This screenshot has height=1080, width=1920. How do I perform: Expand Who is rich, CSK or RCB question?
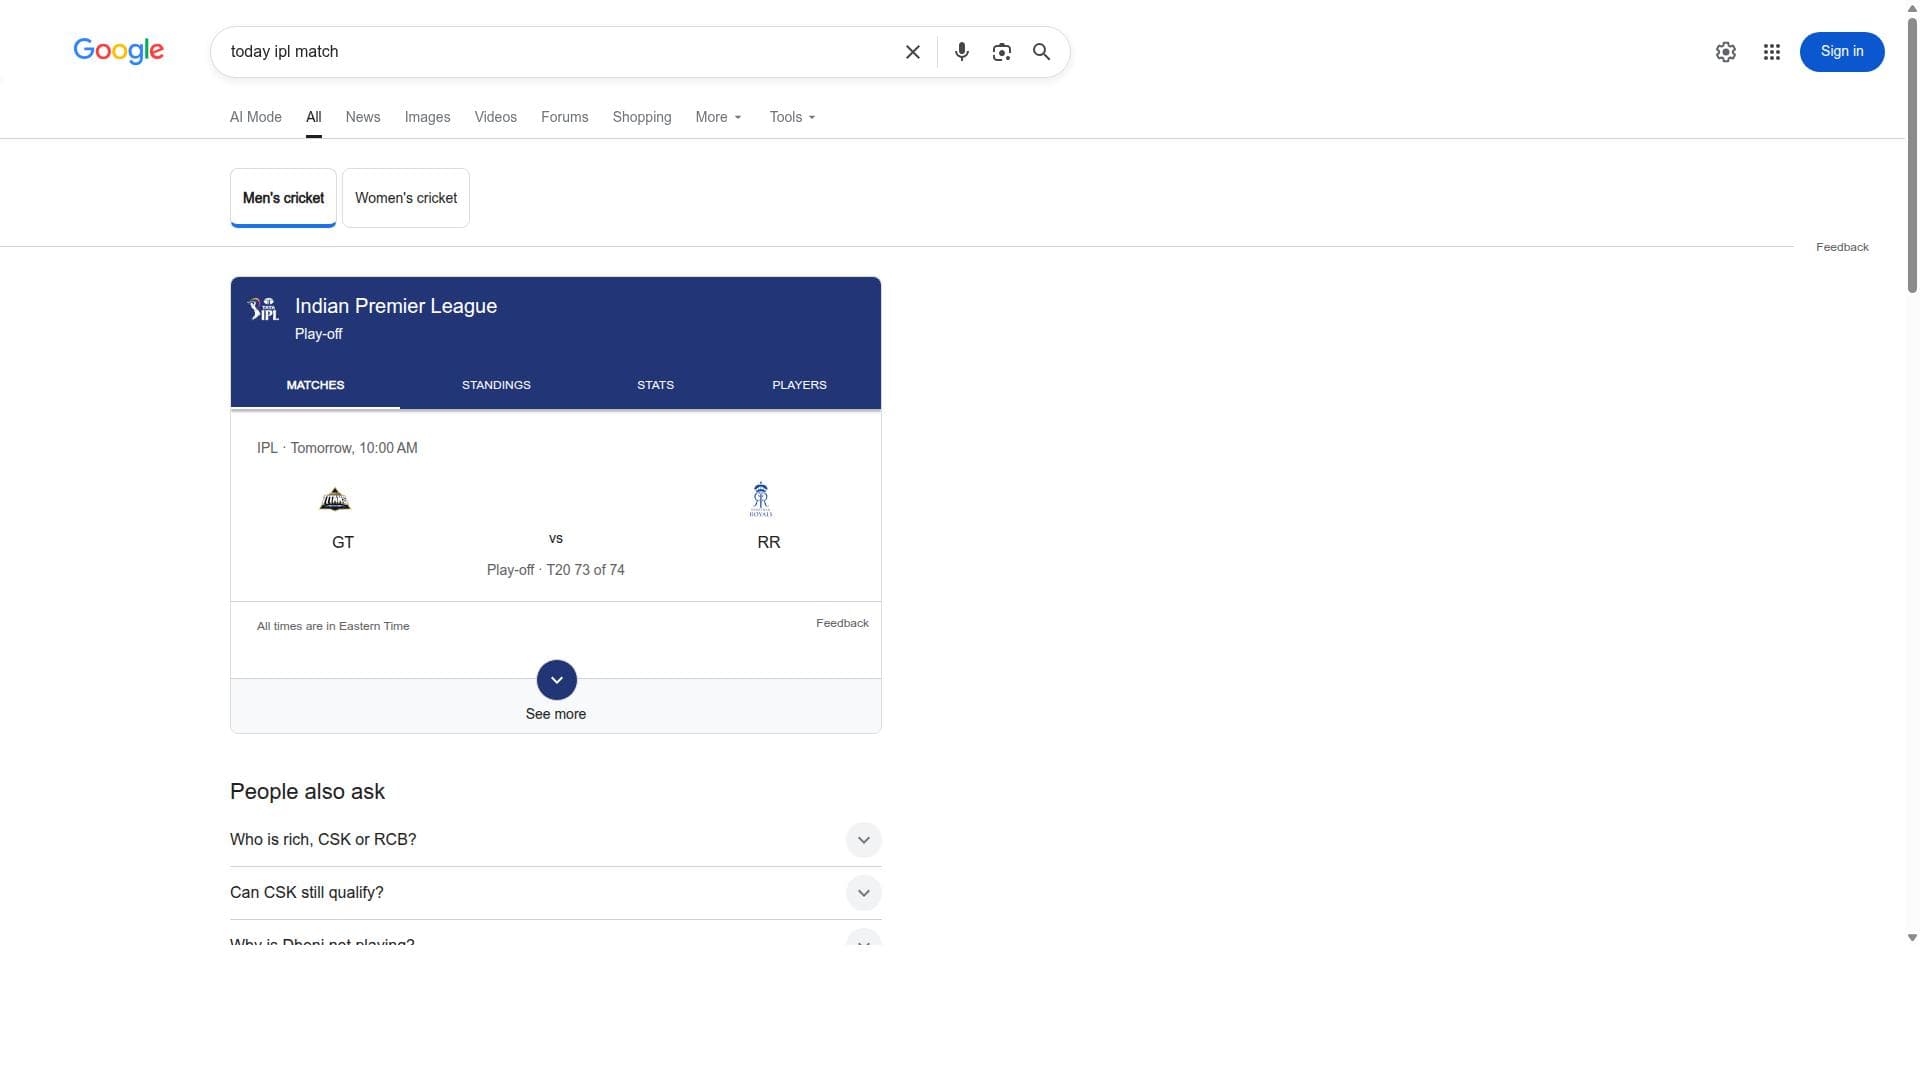click(555, 840)
